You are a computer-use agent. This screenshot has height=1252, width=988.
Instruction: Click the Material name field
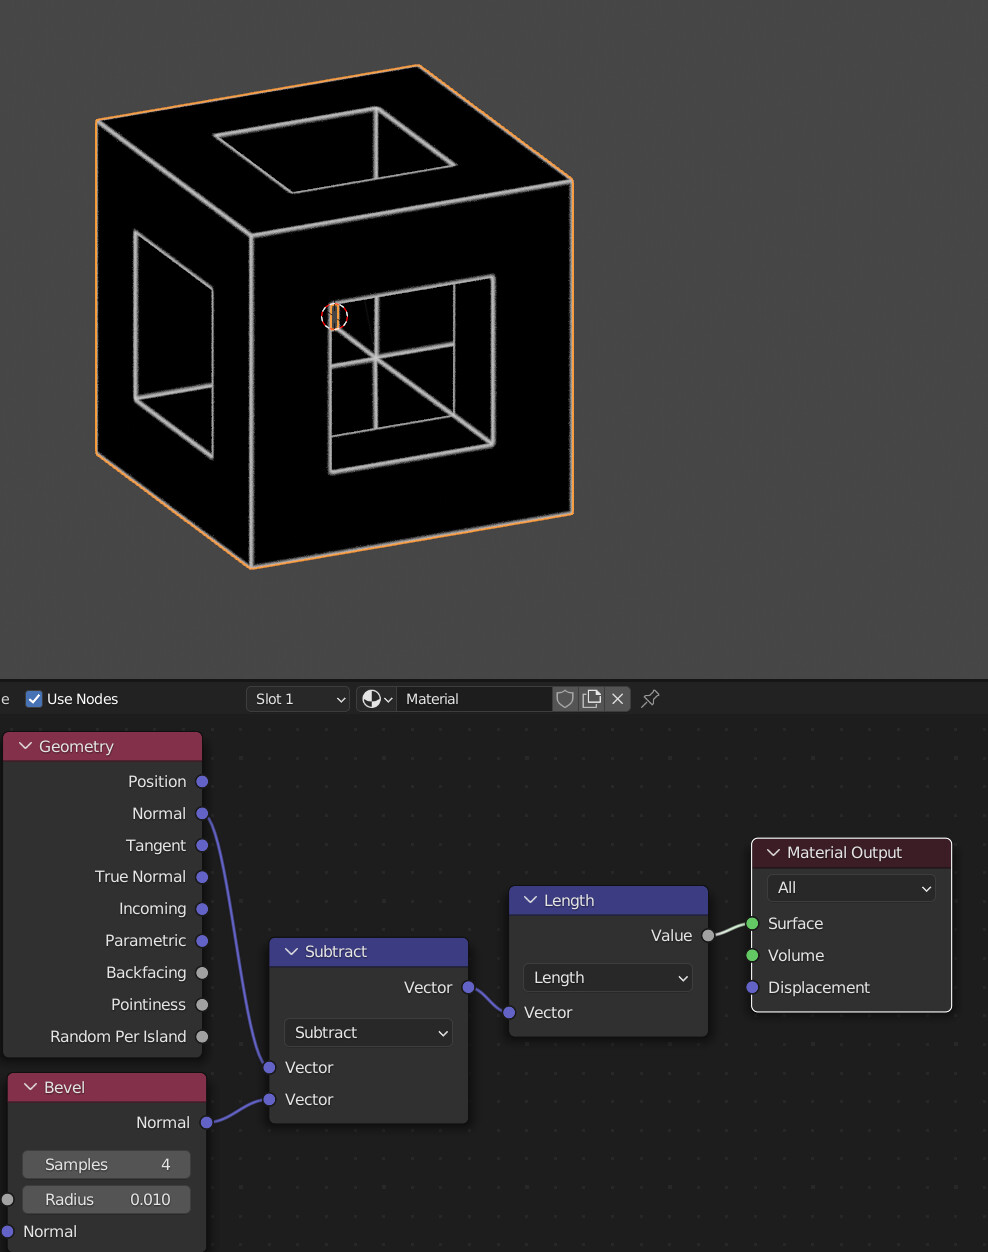tap(475, 699)
